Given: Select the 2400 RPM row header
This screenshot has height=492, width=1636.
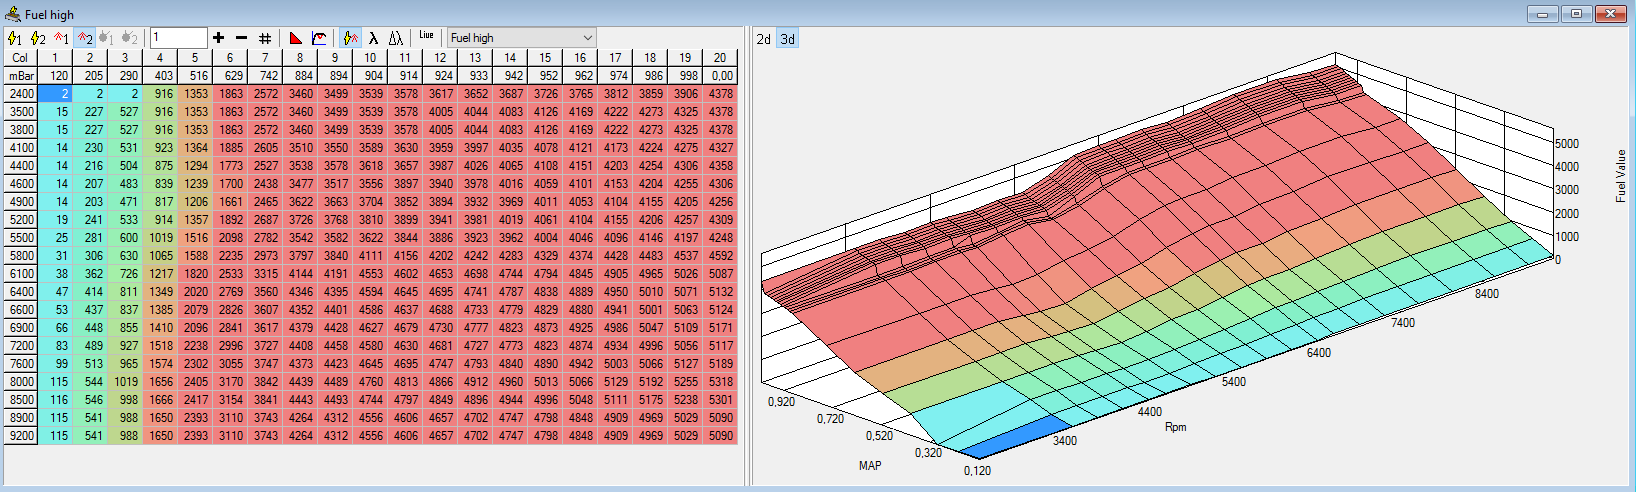Looking at the screenshot, I should click(21, 94).
